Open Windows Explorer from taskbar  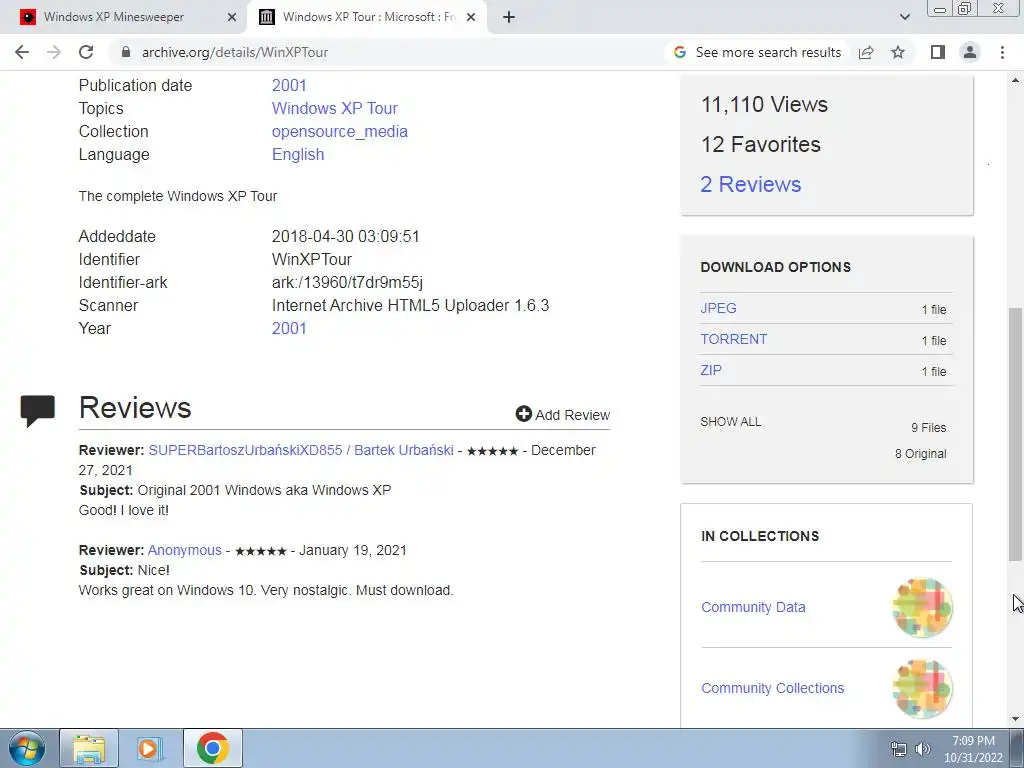(89, 748)
